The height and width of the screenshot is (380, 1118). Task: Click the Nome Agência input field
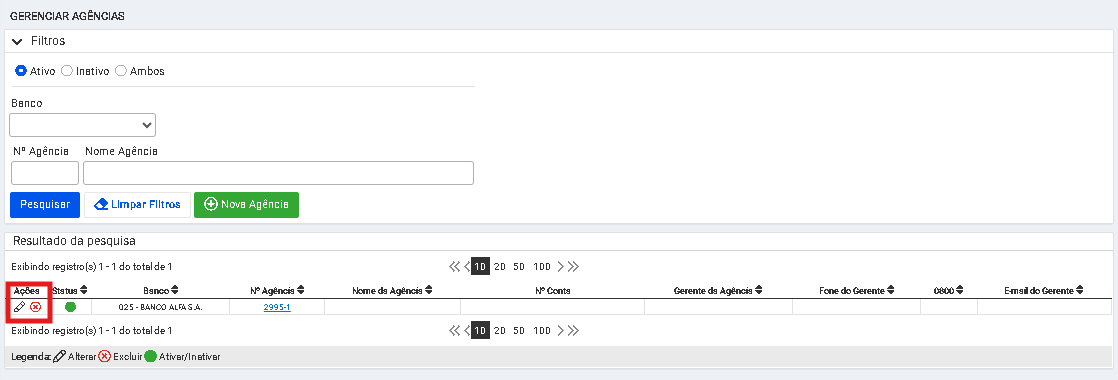click(x=279, y=173)
